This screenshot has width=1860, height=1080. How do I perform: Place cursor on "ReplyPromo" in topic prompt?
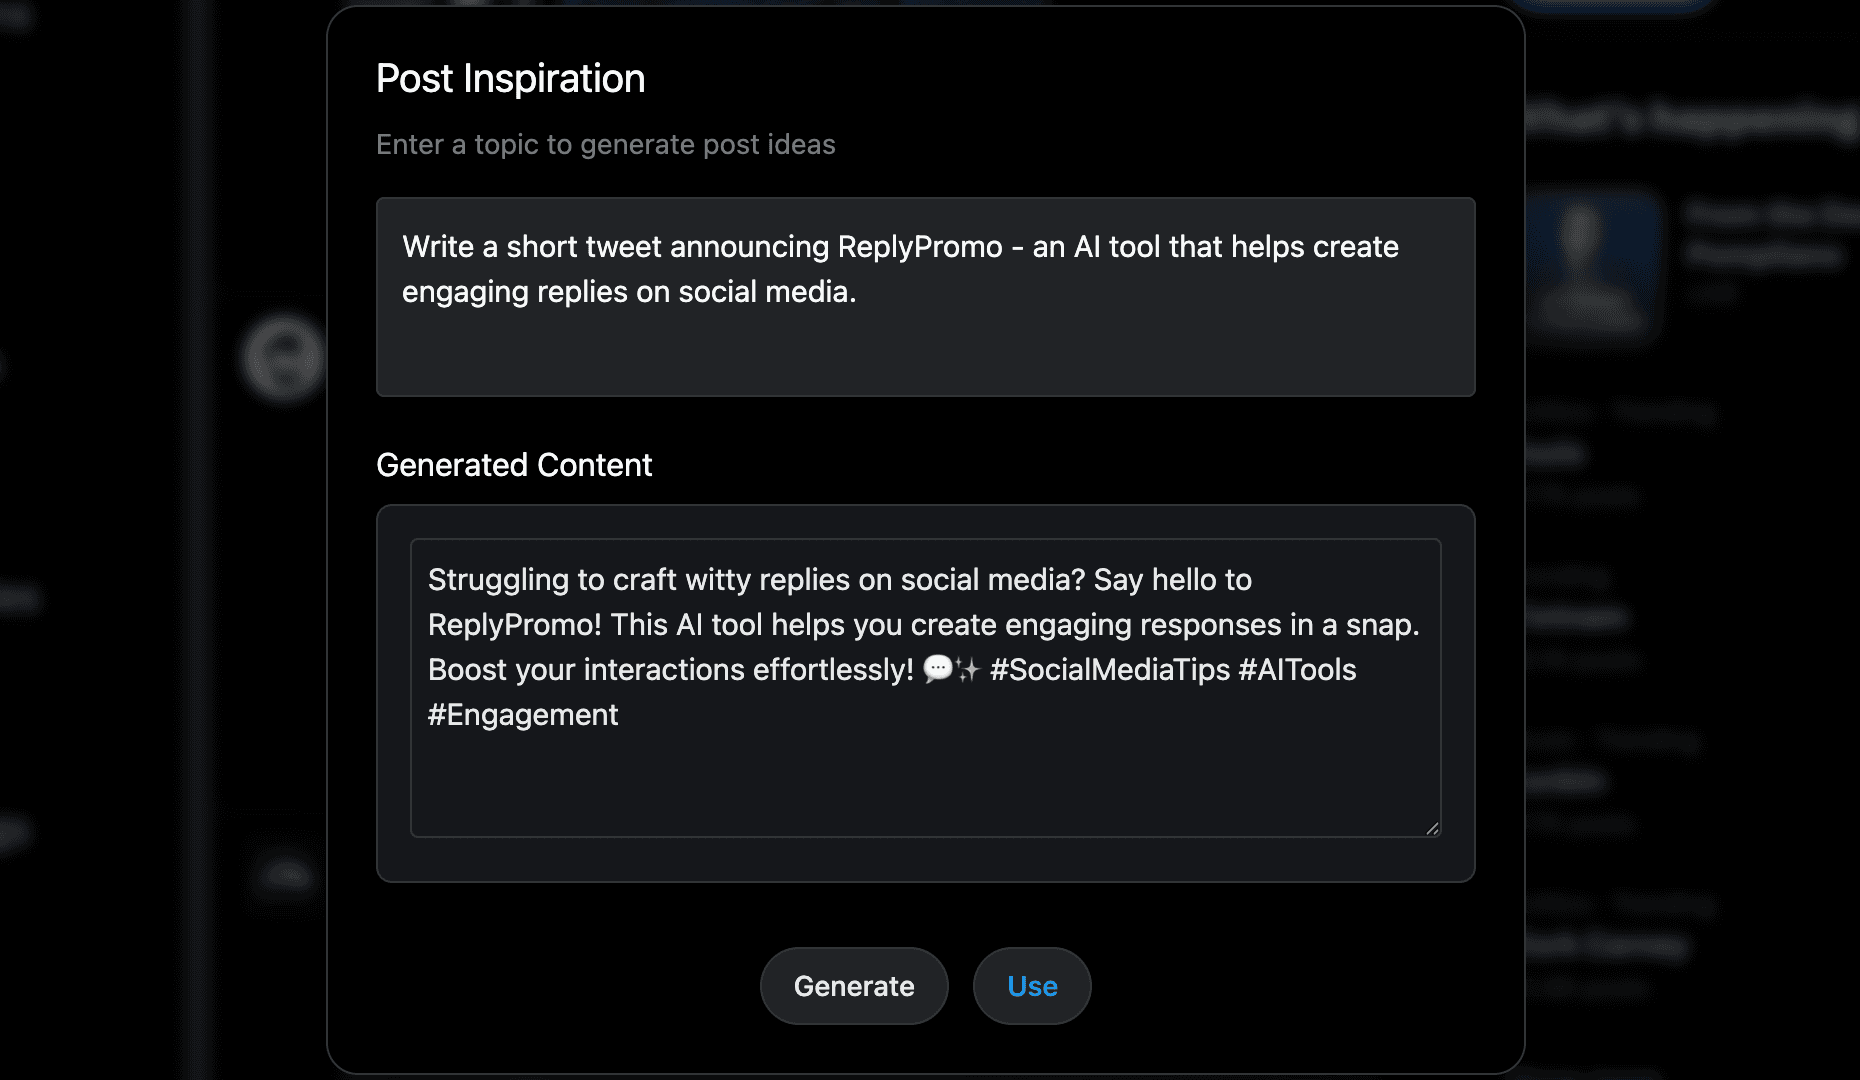(x=919, y=247)
